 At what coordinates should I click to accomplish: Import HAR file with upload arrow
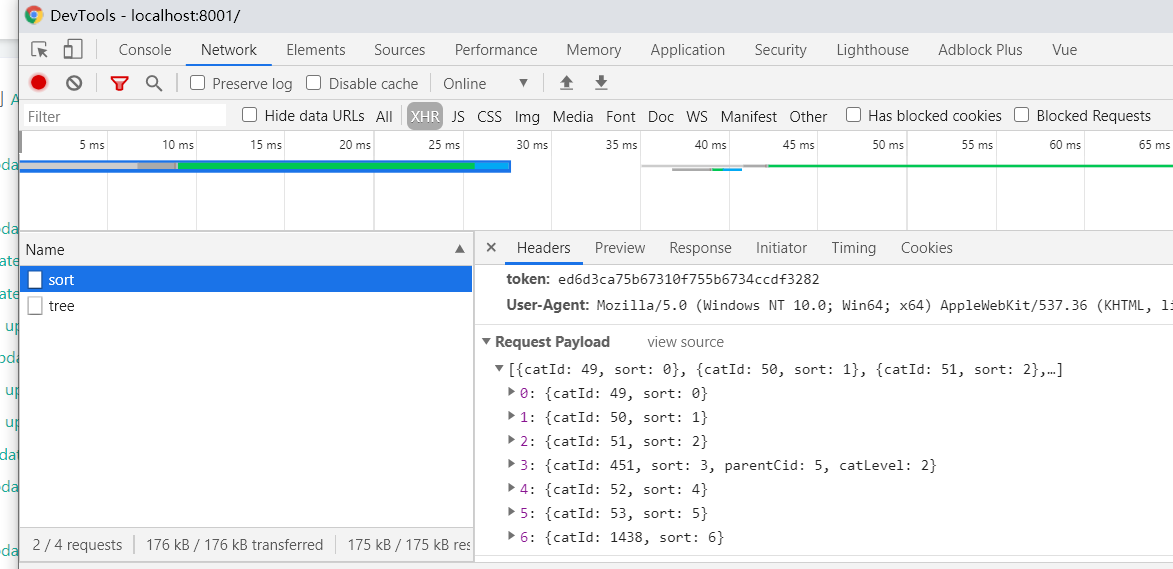pos(566,83)
